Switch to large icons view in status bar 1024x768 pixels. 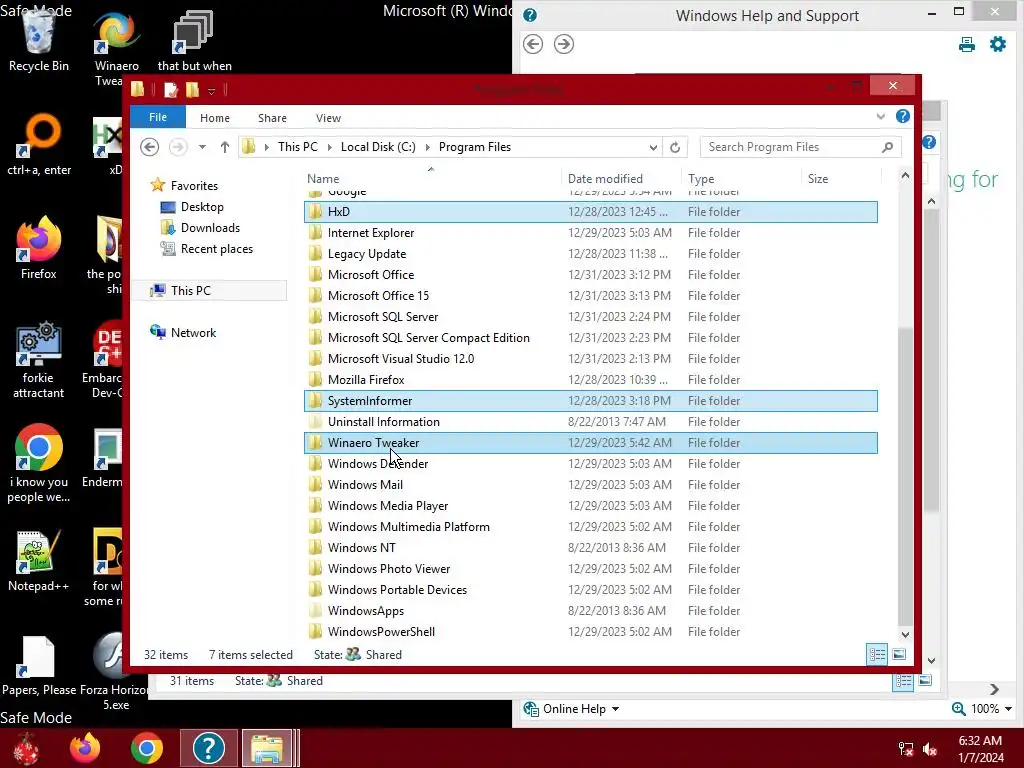pyautogui.click(x=899, y=654)
